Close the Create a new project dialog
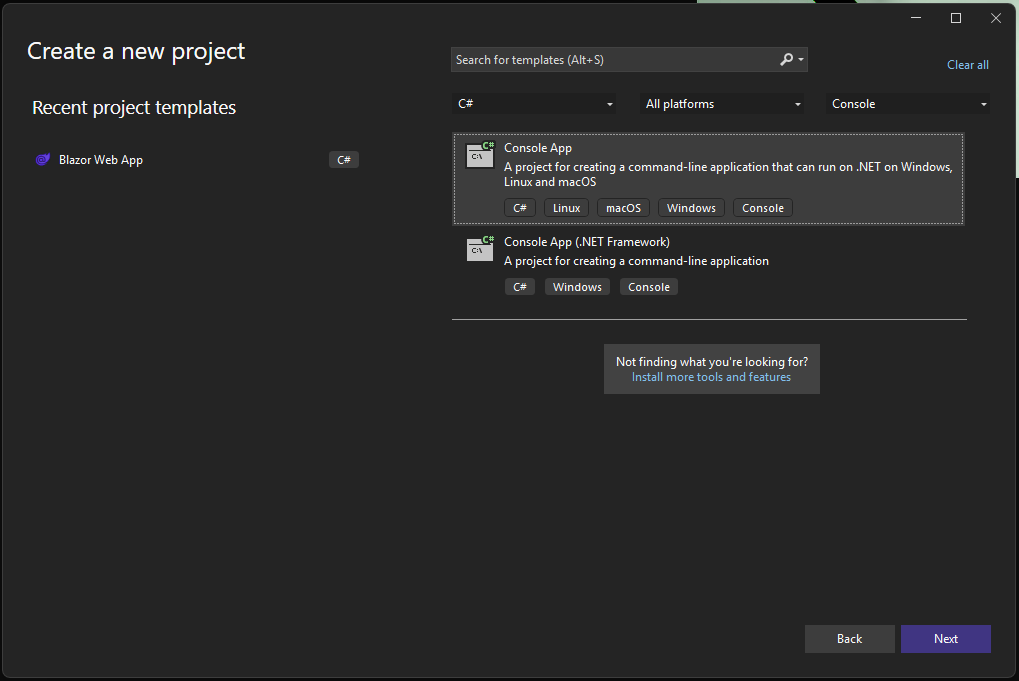This screenshot has width=1019, height=681. pyautogui.click(x=996, y=18)
